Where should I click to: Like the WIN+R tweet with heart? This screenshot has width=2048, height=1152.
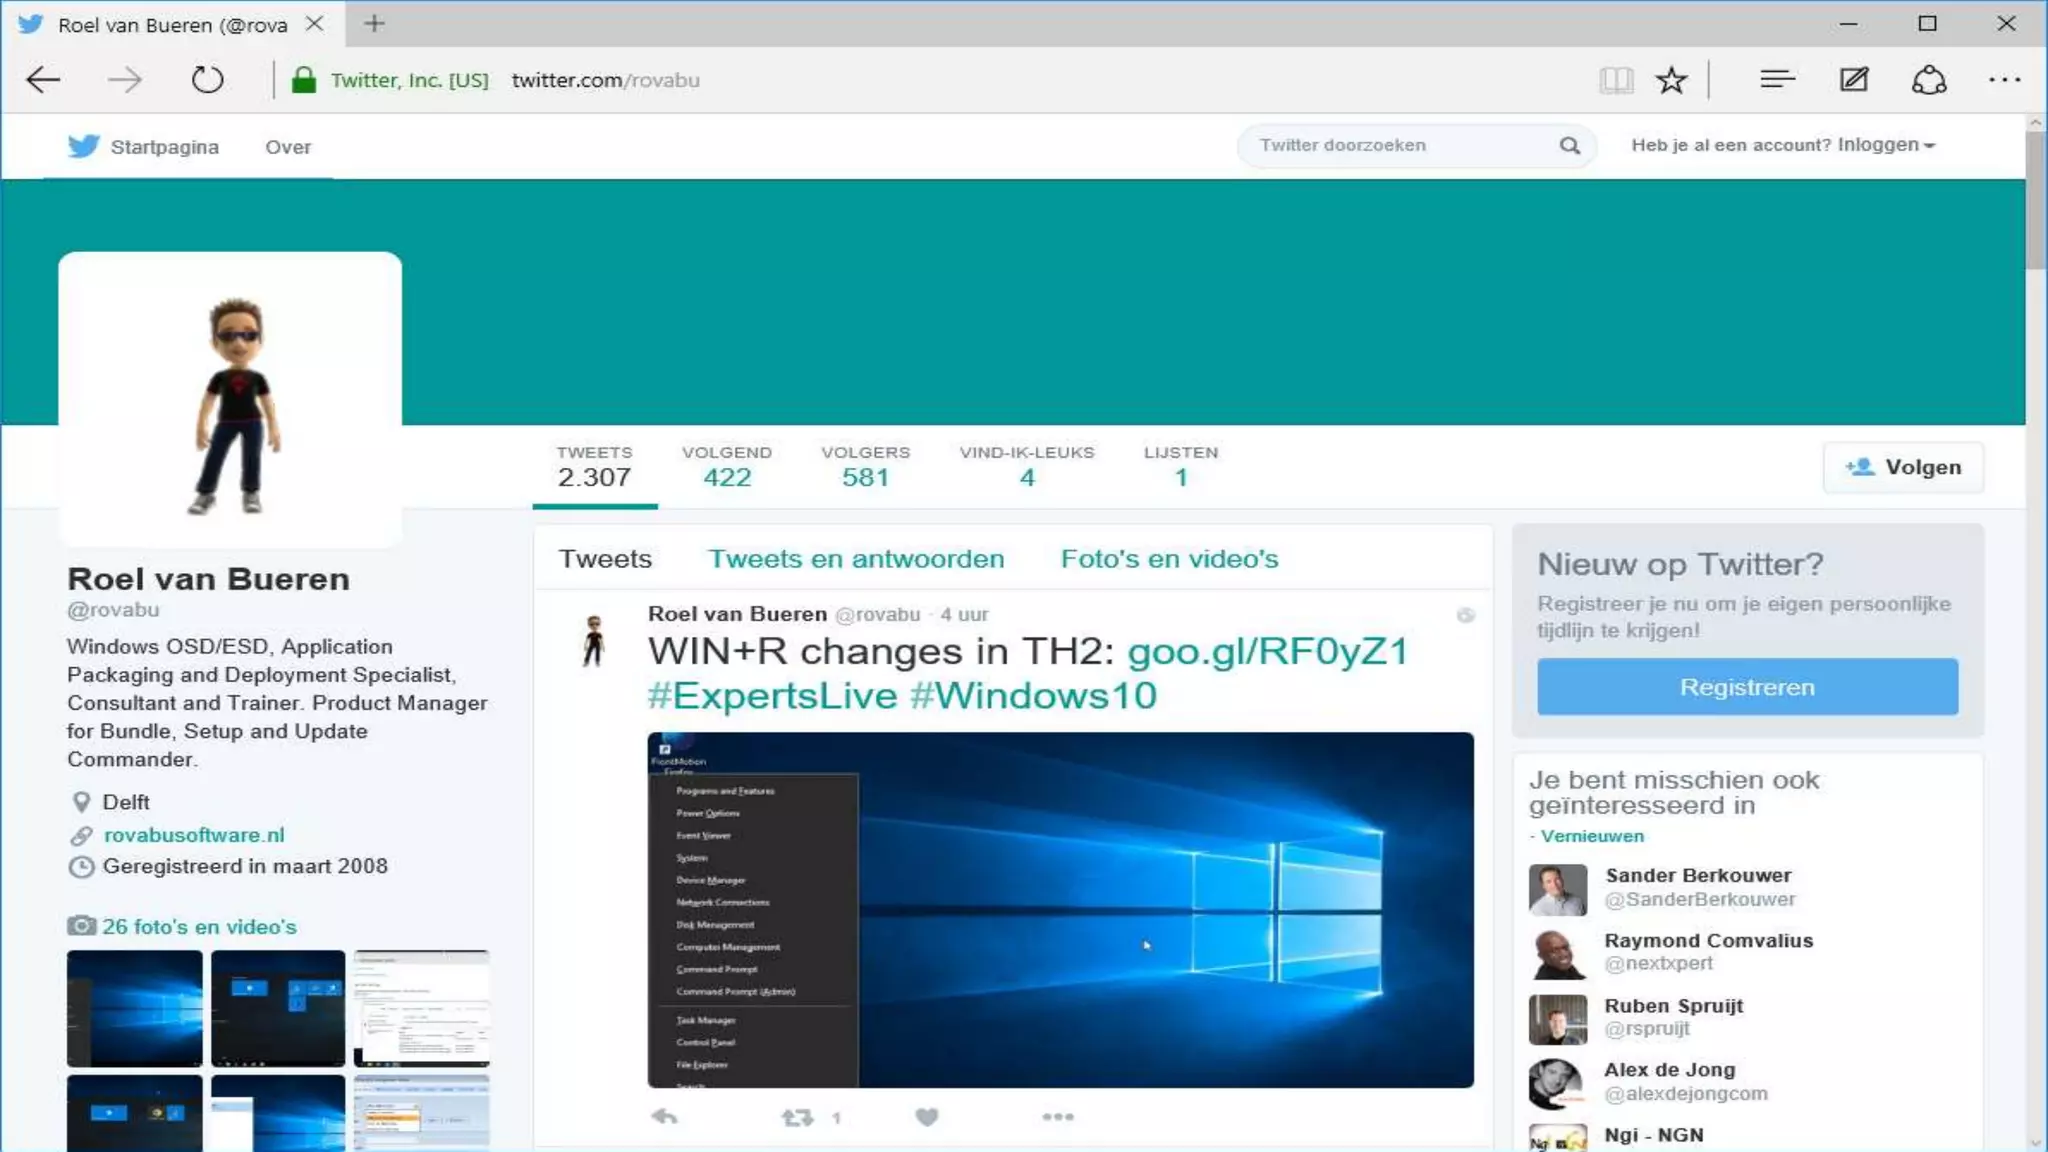coord(927,1117)
